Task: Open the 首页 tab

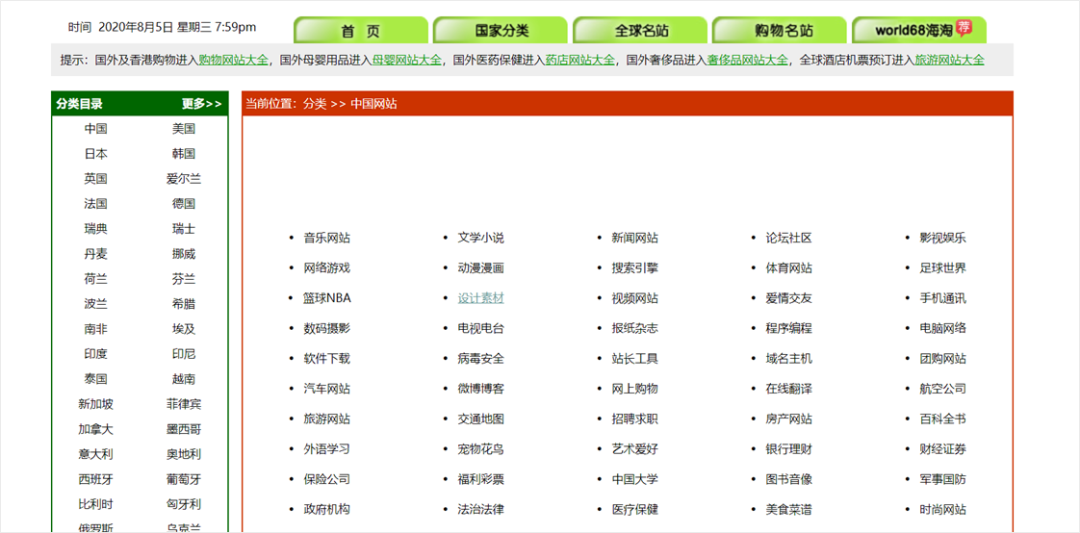Action: 361,30
